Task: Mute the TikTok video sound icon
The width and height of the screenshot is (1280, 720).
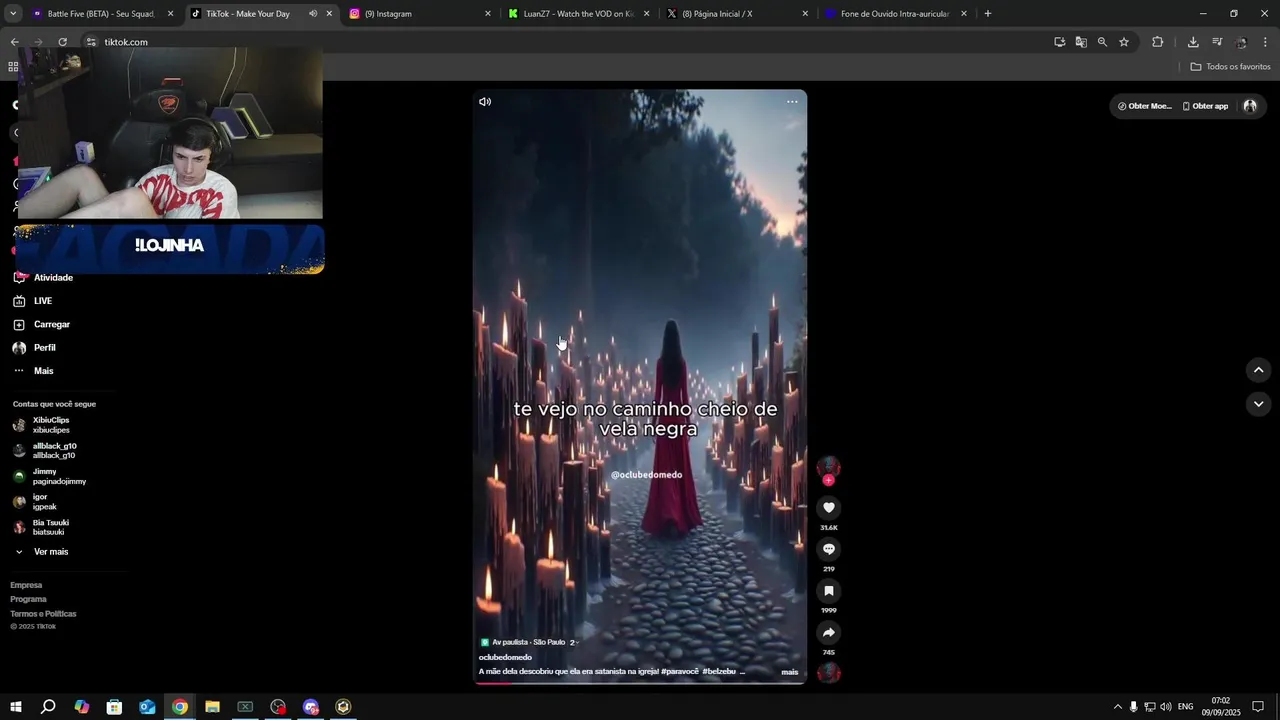Action: coord(485,102)
